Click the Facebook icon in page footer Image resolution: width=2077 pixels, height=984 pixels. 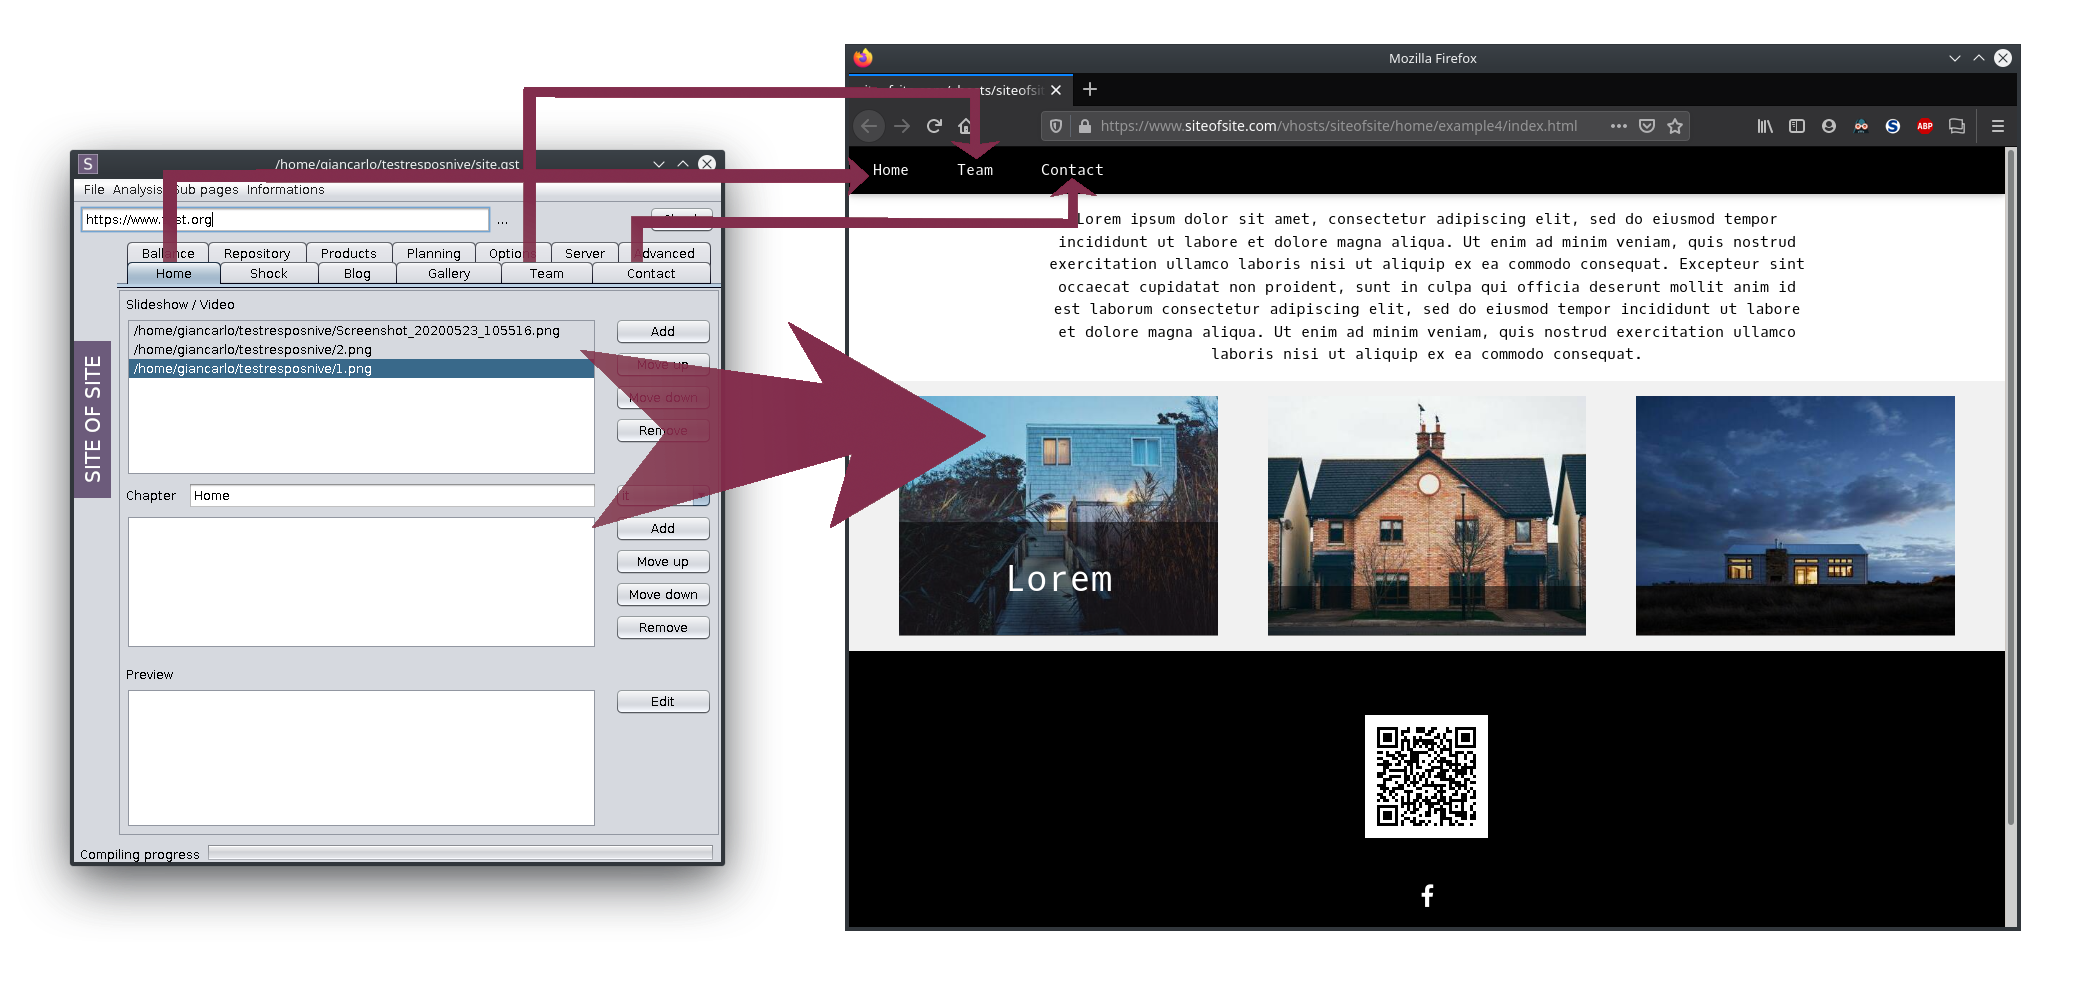point(1427,895)
